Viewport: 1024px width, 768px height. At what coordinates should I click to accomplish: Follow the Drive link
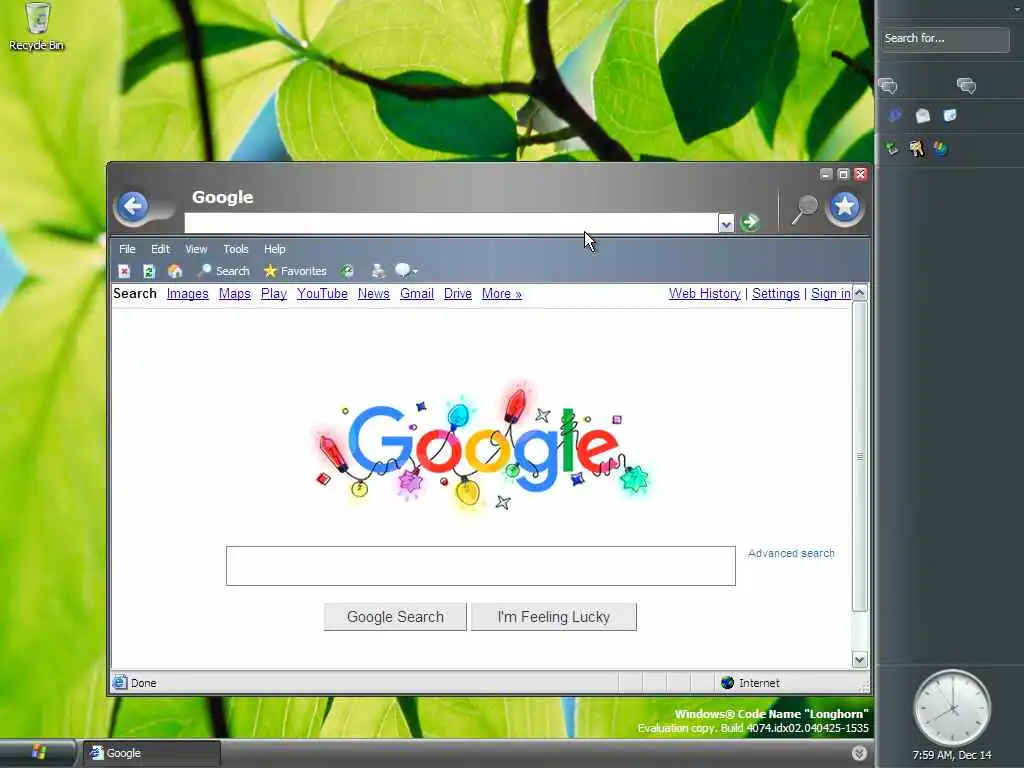coord(458,294)
